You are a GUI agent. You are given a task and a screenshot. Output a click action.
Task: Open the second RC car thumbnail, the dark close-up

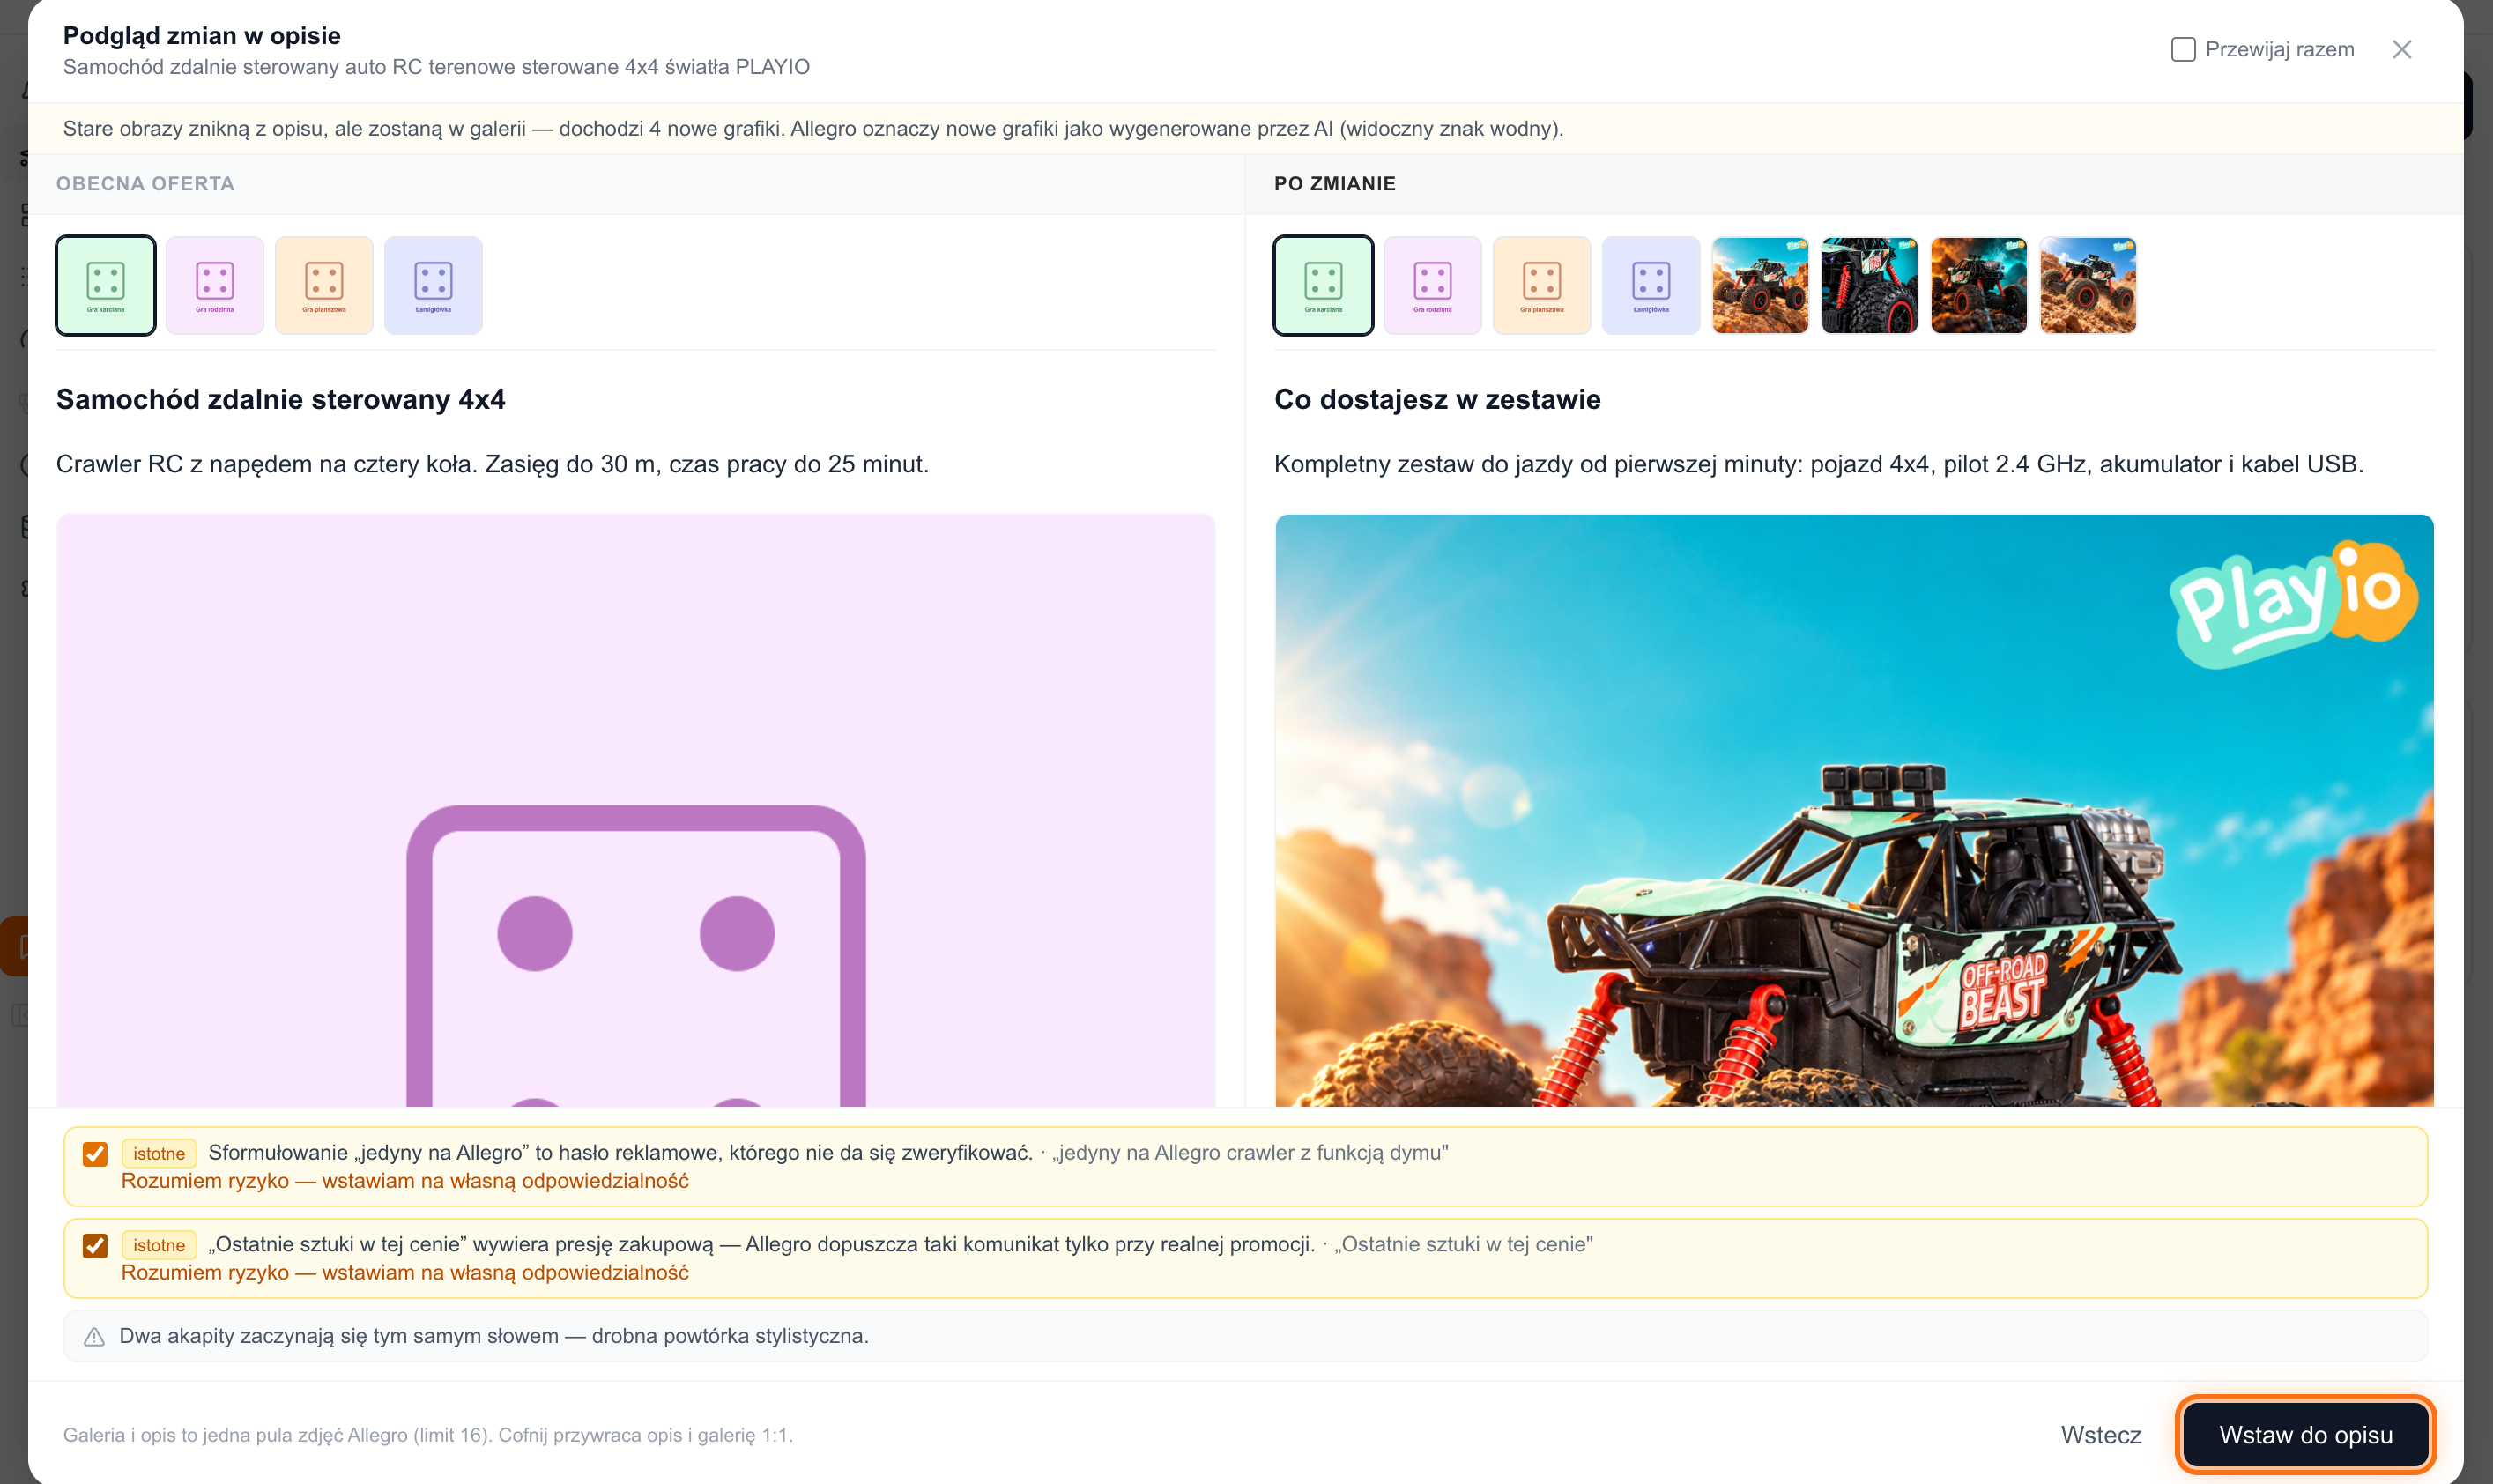pyautogui.click(x=1869, y=285)
